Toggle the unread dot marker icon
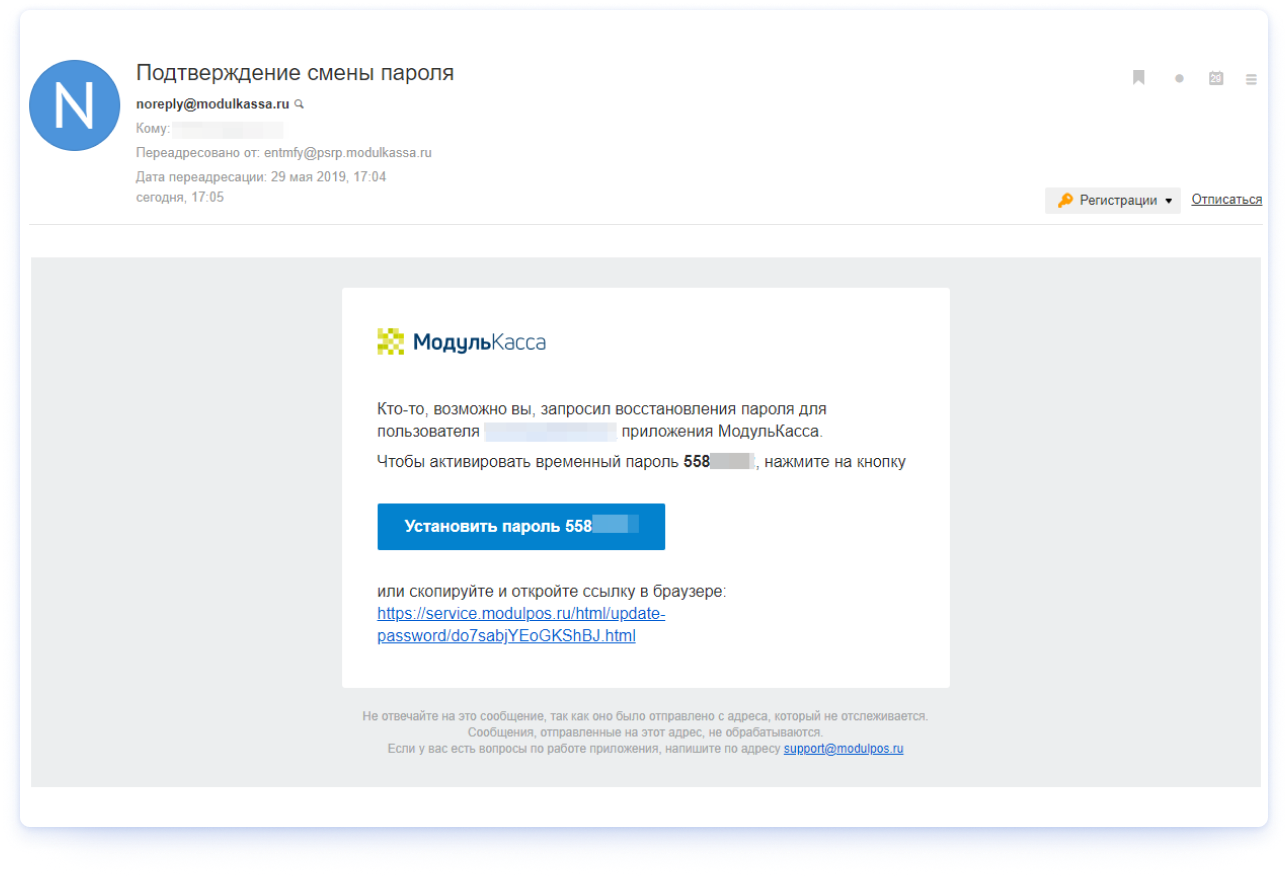The height and width of the screenshot is (877, 1288). pos(1179,79)
